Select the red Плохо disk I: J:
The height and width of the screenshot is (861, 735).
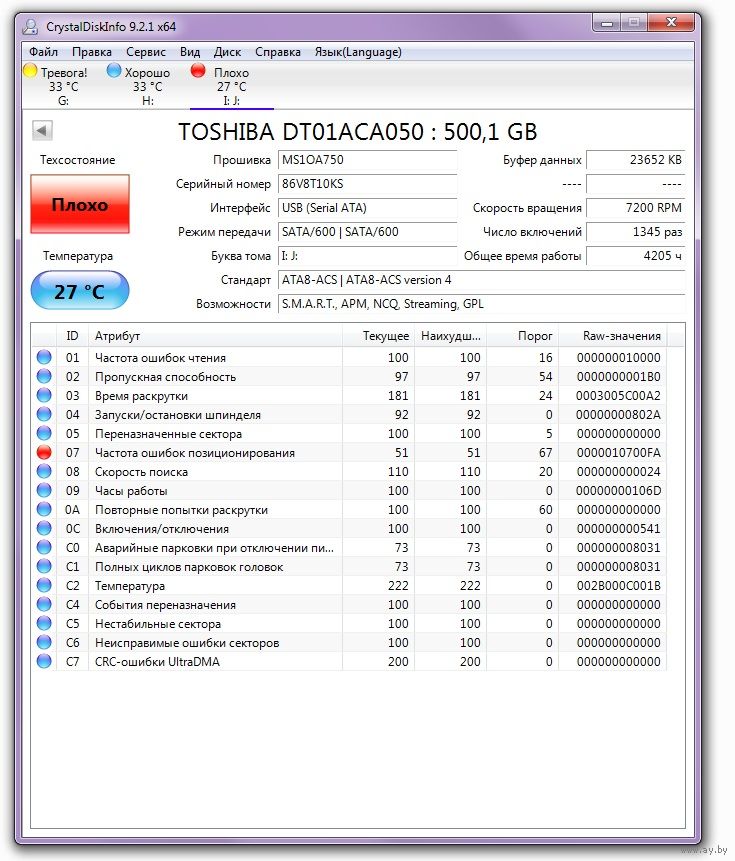pos(231,86)
